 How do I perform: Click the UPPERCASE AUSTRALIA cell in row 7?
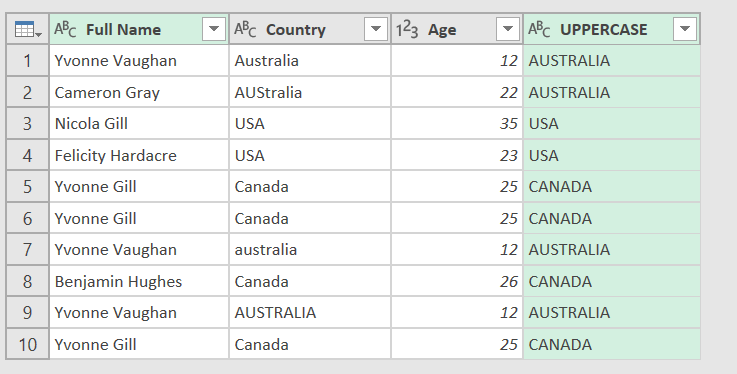[612, 249]
